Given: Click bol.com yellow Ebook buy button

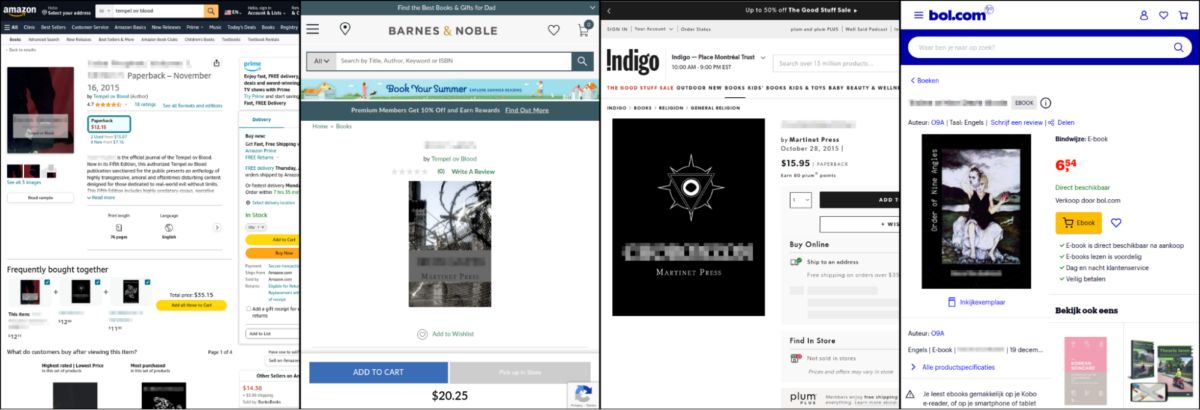Looking at the screenshot, I should coord(1078,223).
